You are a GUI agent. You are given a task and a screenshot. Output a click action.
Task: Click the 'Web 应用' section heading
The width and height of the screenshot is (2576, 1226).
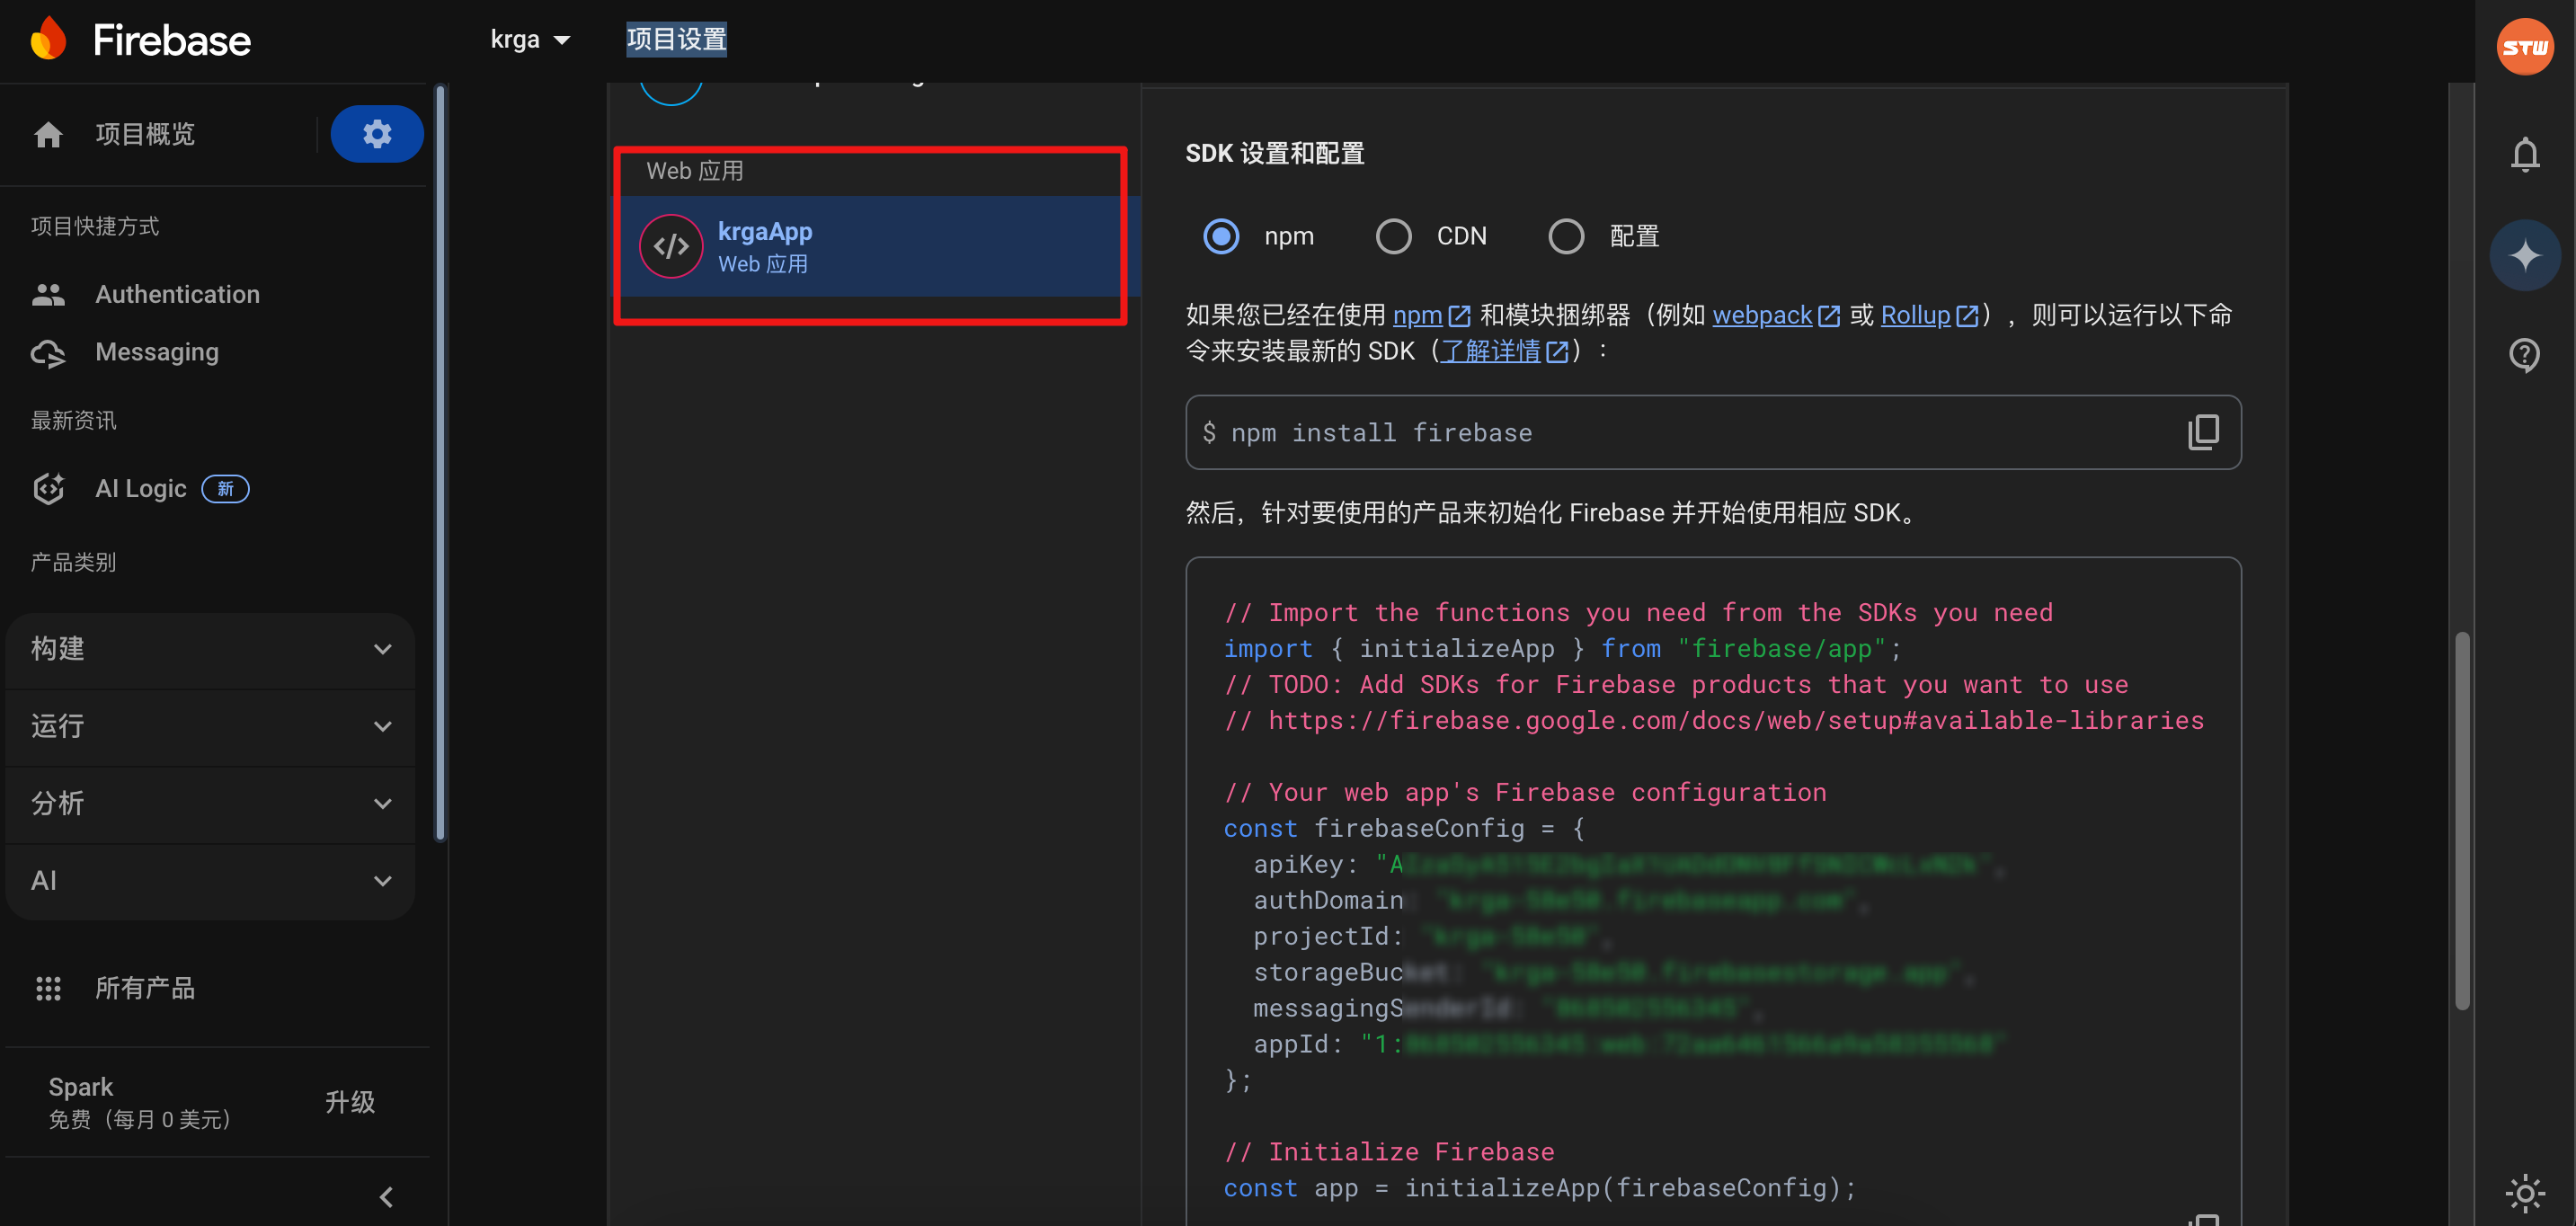click(695, 171)
